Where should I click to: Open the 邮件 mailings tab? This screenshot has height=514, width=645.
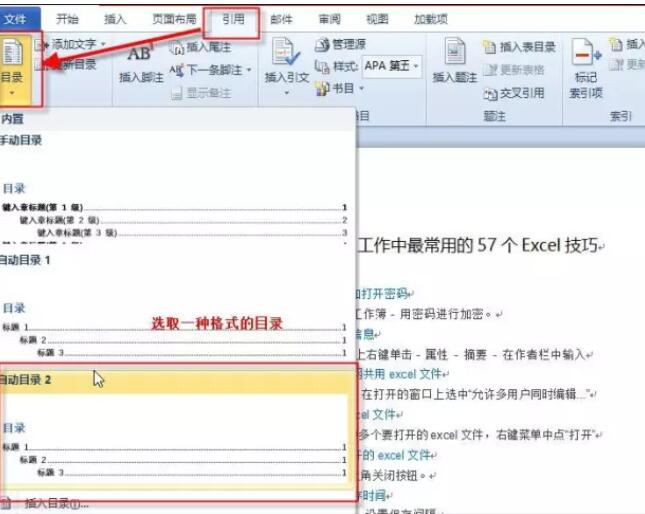pyautogui.click(x=282, y=19)
